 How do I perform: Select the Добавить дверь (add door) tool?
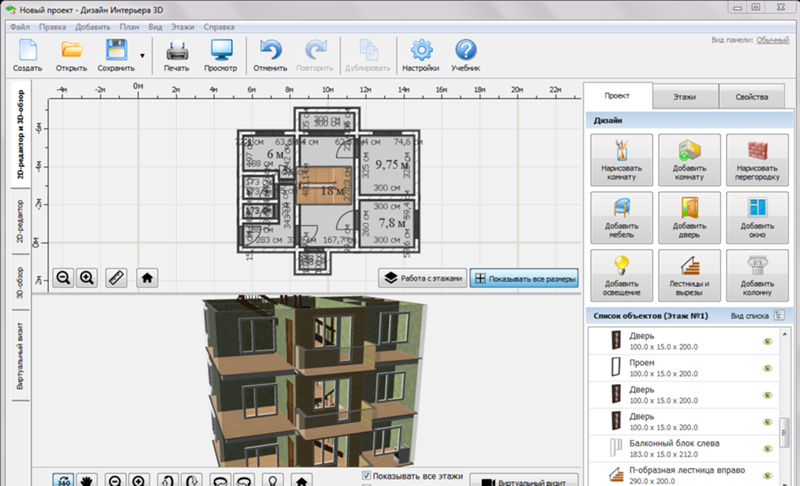689,216
